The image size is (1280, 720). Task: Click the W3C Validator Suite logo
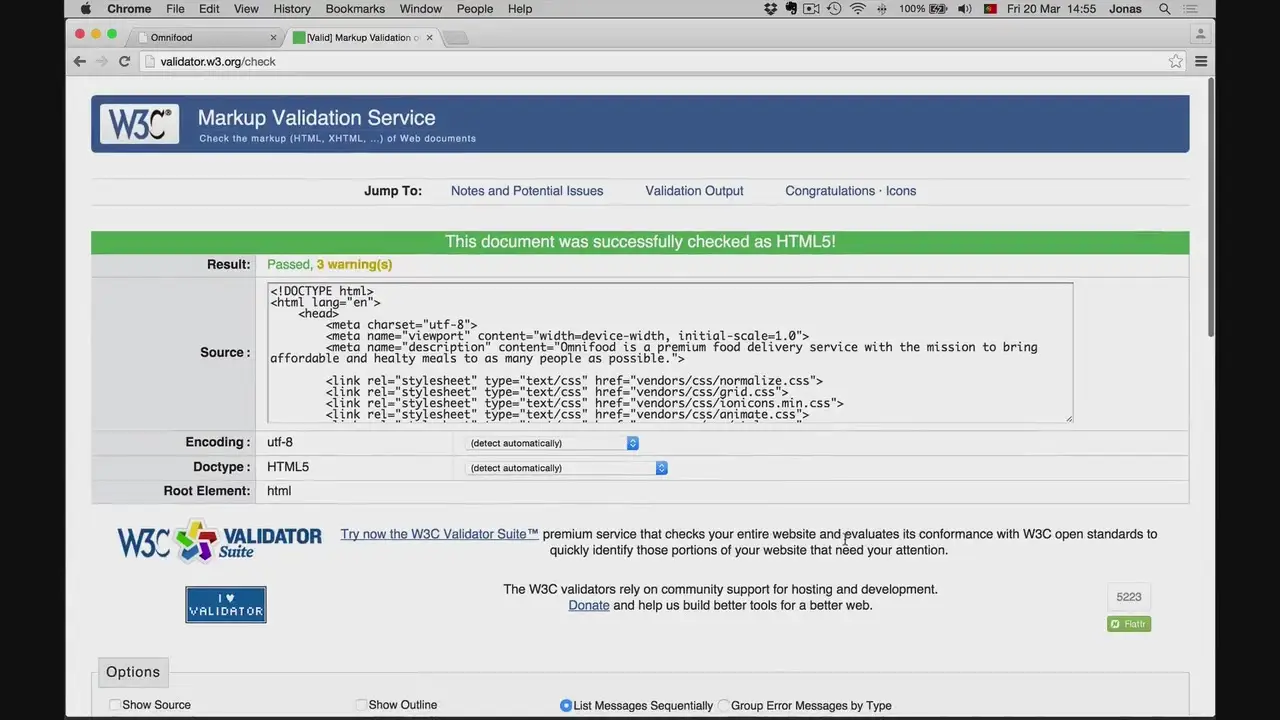[219, 541]
